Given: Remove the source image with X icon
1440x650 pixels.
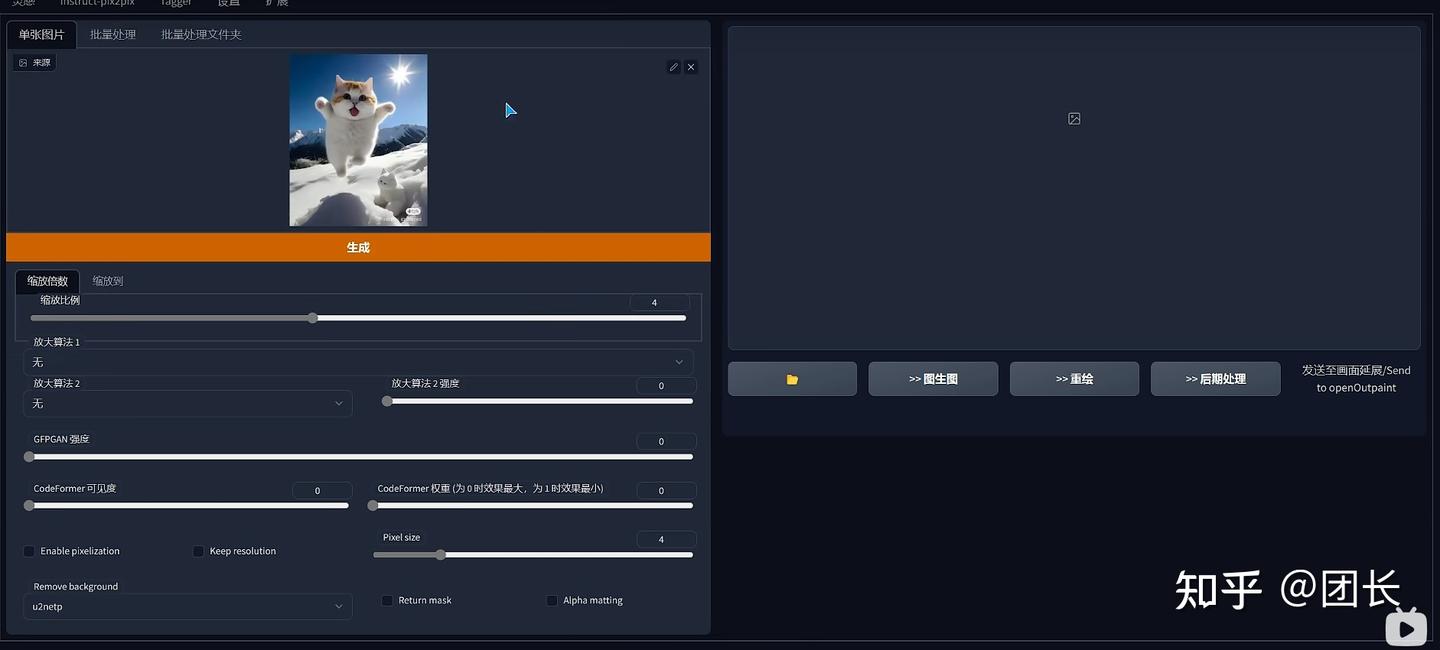Looking at the screenshot, I should point(691,67).
